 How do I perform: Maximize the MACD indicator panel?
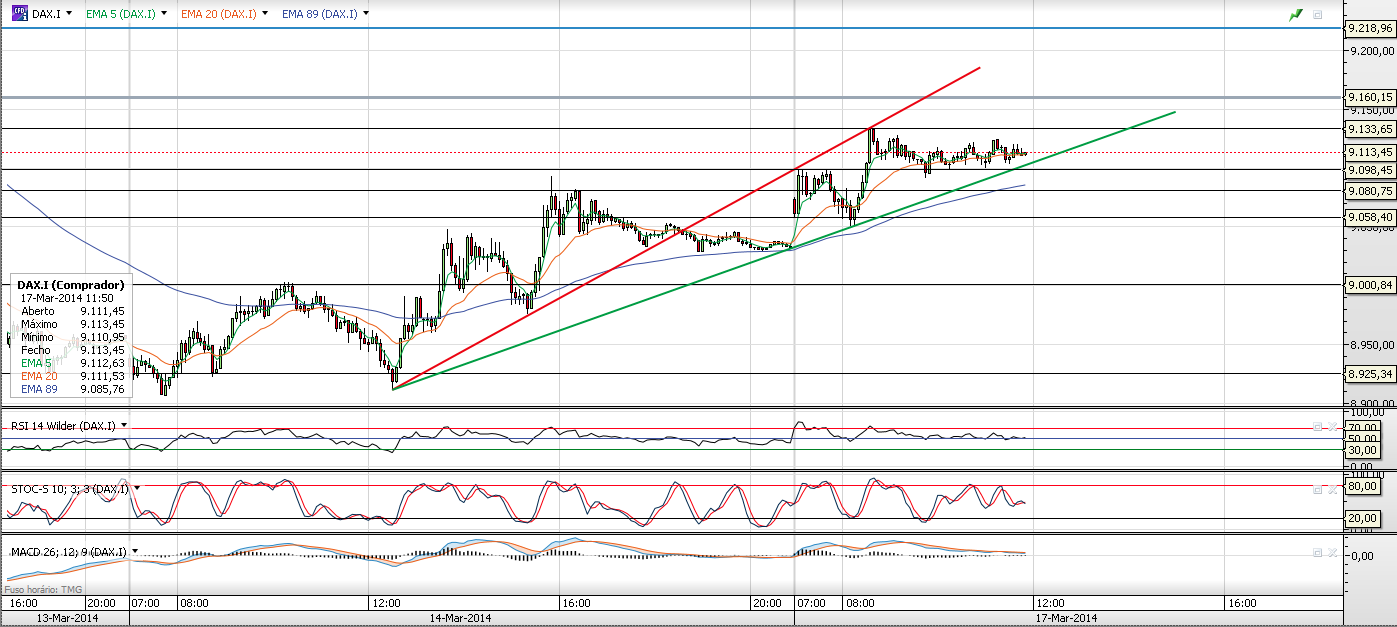[1317, 552]
